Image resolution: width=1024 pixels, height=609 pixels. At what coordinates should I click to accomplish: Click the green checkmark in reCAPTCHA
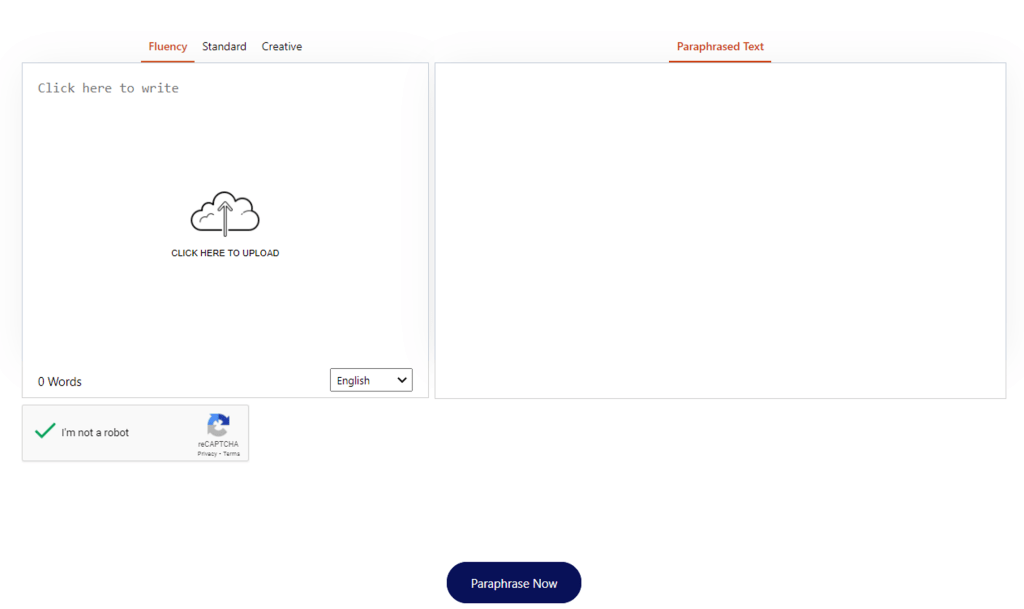[x=45, y=431]
